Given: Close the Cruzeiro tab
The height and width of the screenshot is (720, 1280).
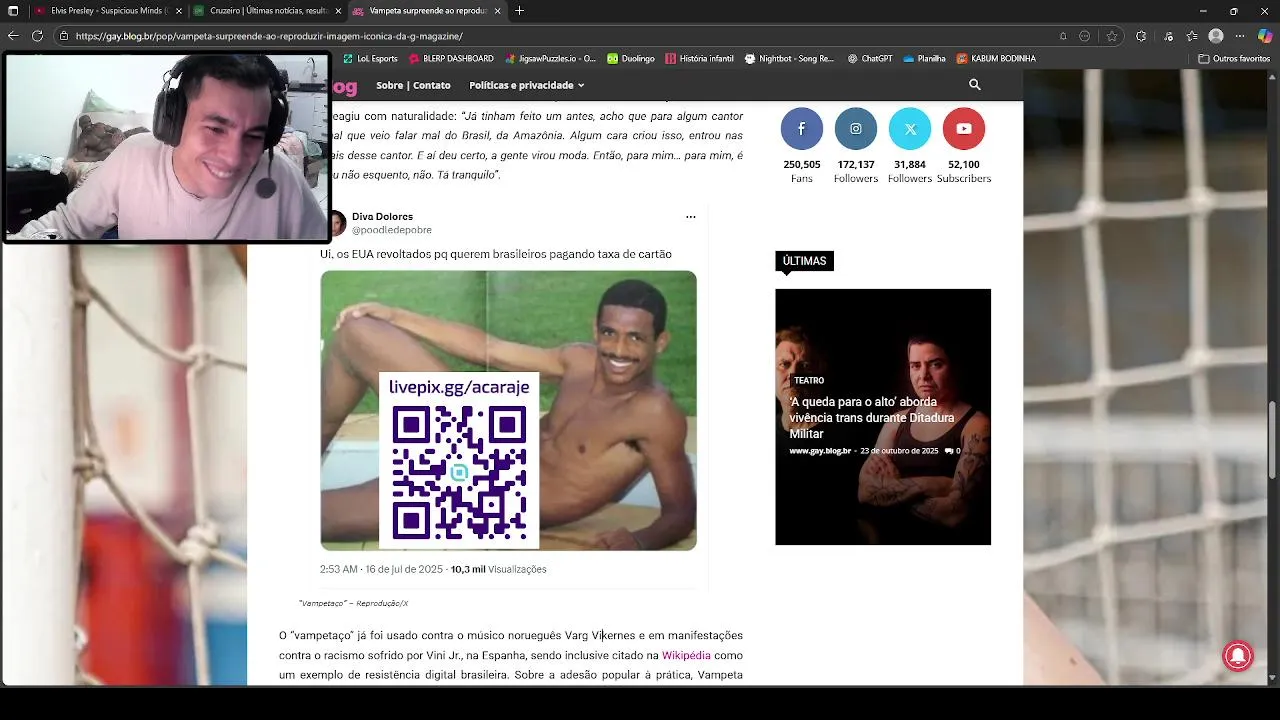Looking at the screenshot, I should pos(338,11).
